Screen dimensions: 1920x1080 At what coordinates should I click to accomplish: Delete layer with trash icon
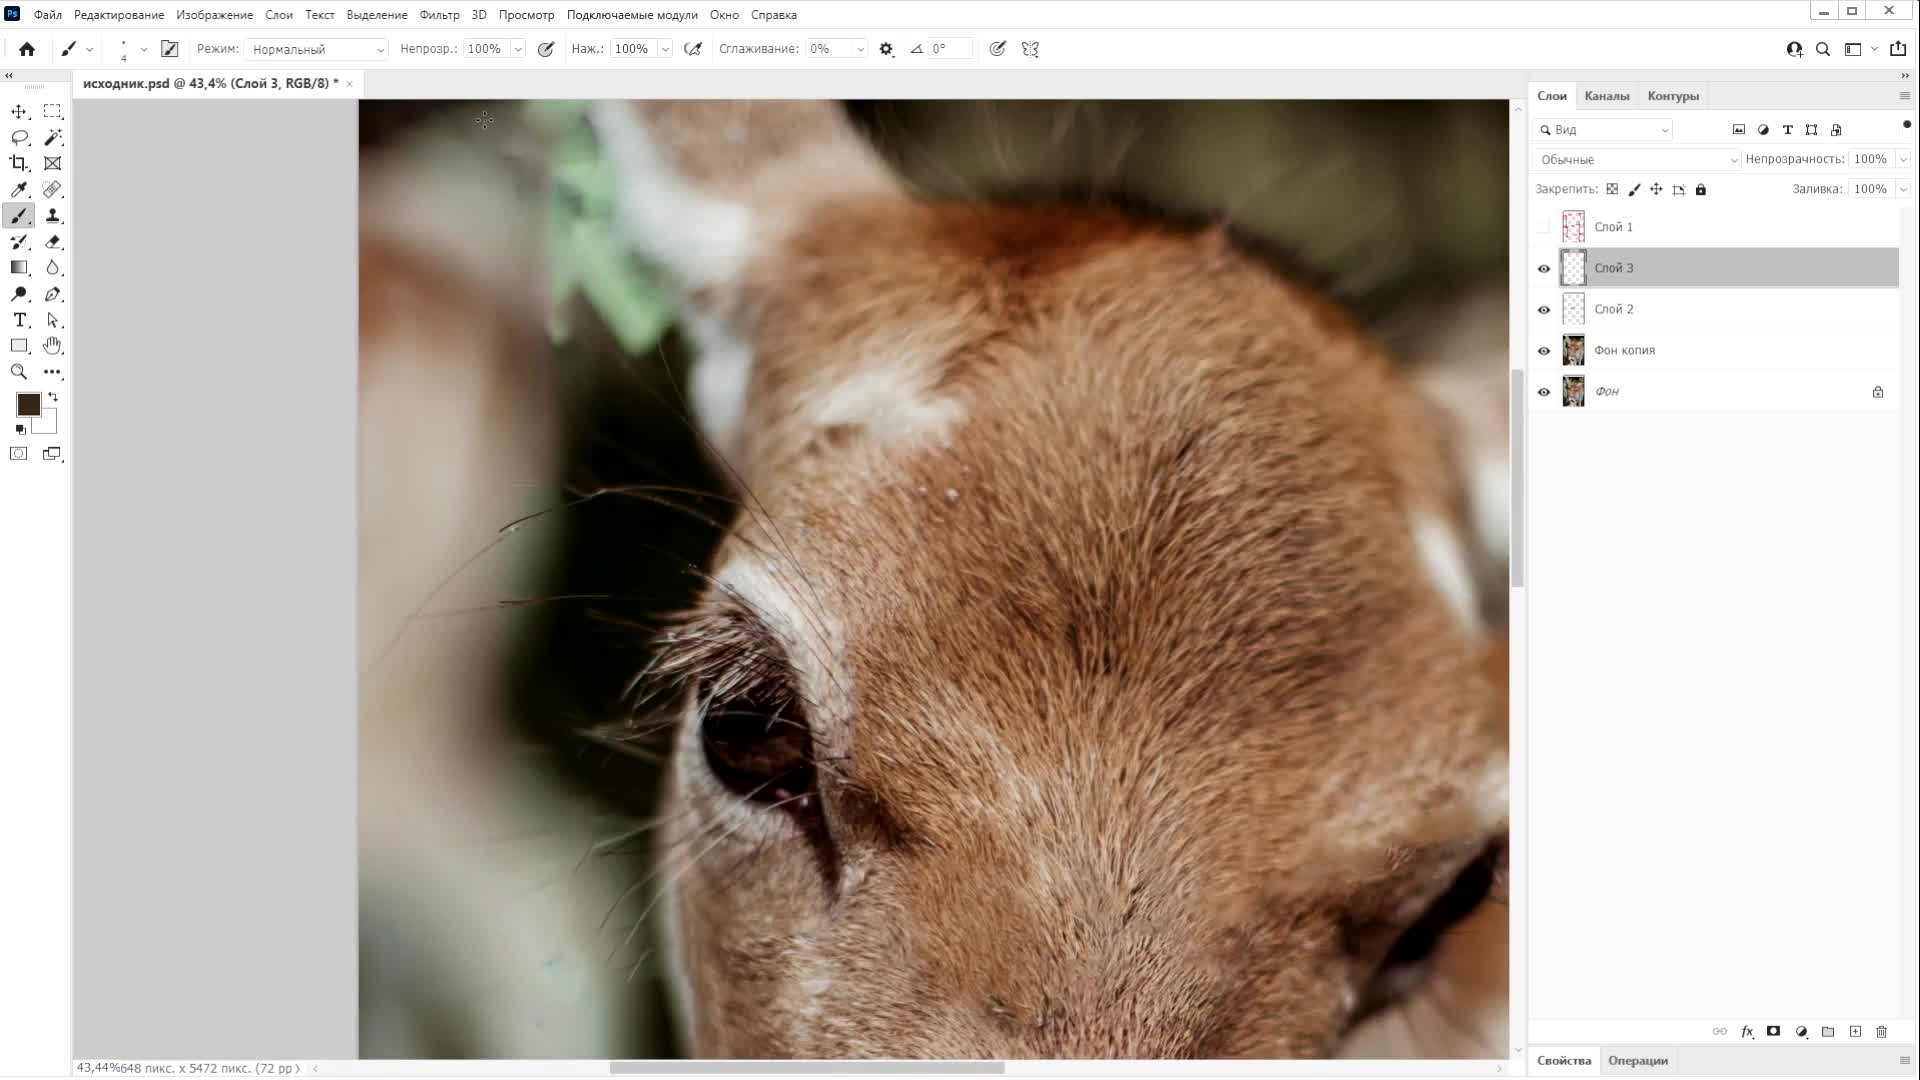[1881, 1031]
